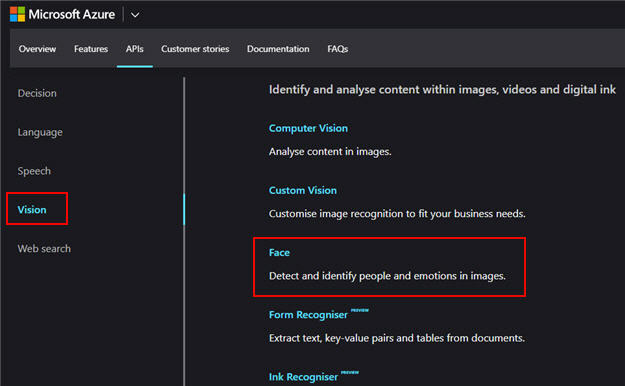Viewport: 625px width, 386px height.
Task: Open the Ink Recogniser link
Action: (x=303, y=377)
